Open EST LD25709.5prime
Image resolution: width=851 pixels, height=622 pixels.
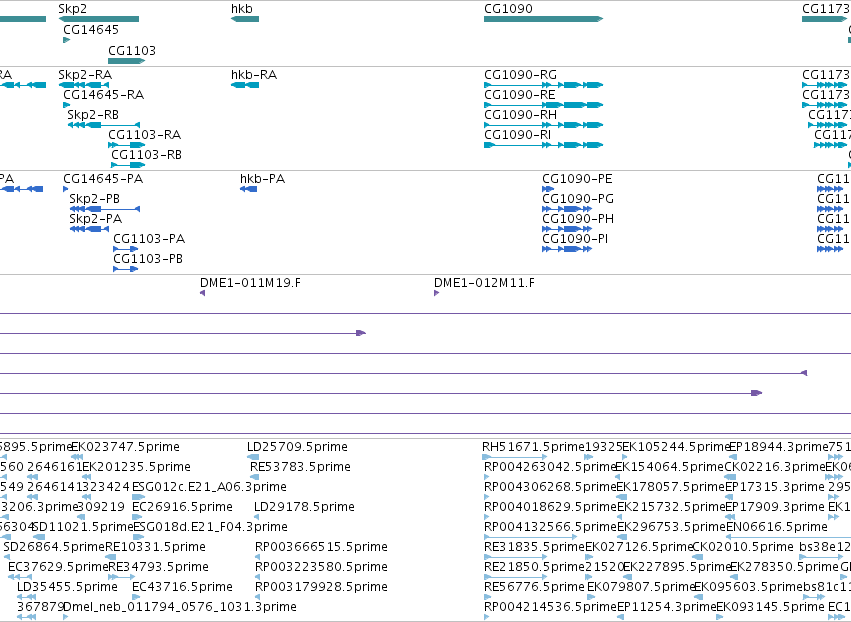tap(297, 447)
